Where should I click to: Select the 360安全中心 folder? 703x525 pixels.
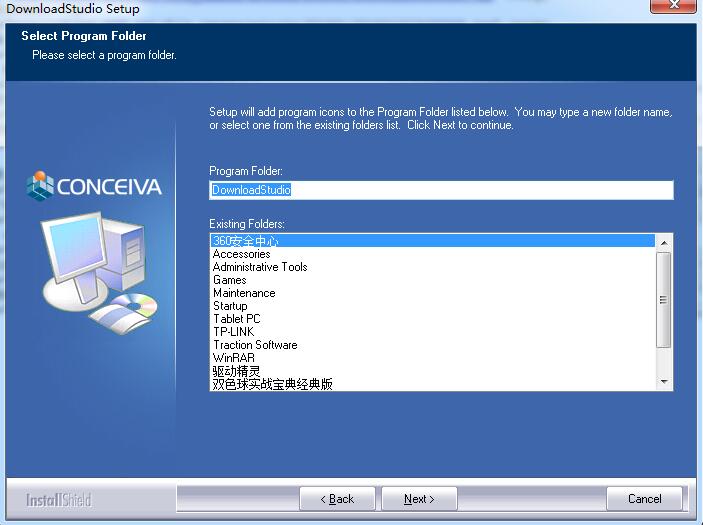(x=245, y=241)
